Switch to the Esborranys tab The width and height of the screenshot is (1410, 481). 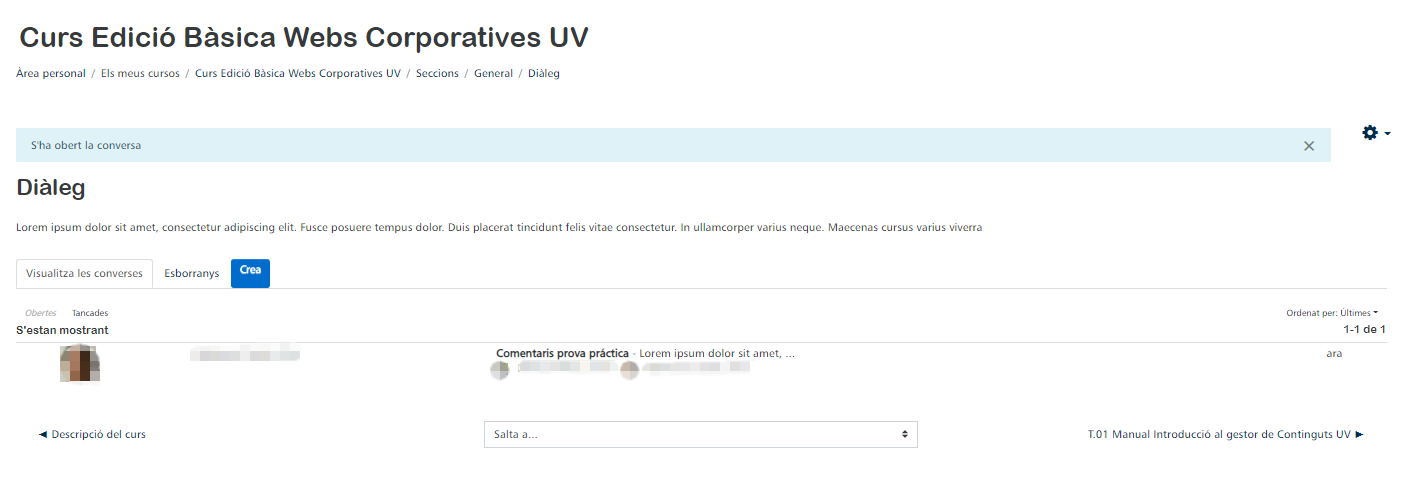pos(192,274)
